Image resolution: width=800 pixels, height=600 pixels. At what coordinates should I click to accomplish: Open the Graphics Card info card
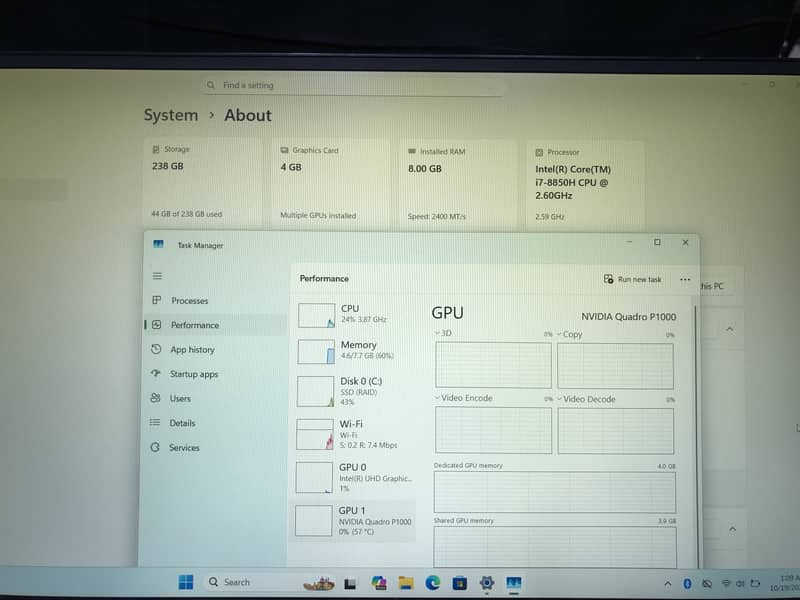(331, 183)
